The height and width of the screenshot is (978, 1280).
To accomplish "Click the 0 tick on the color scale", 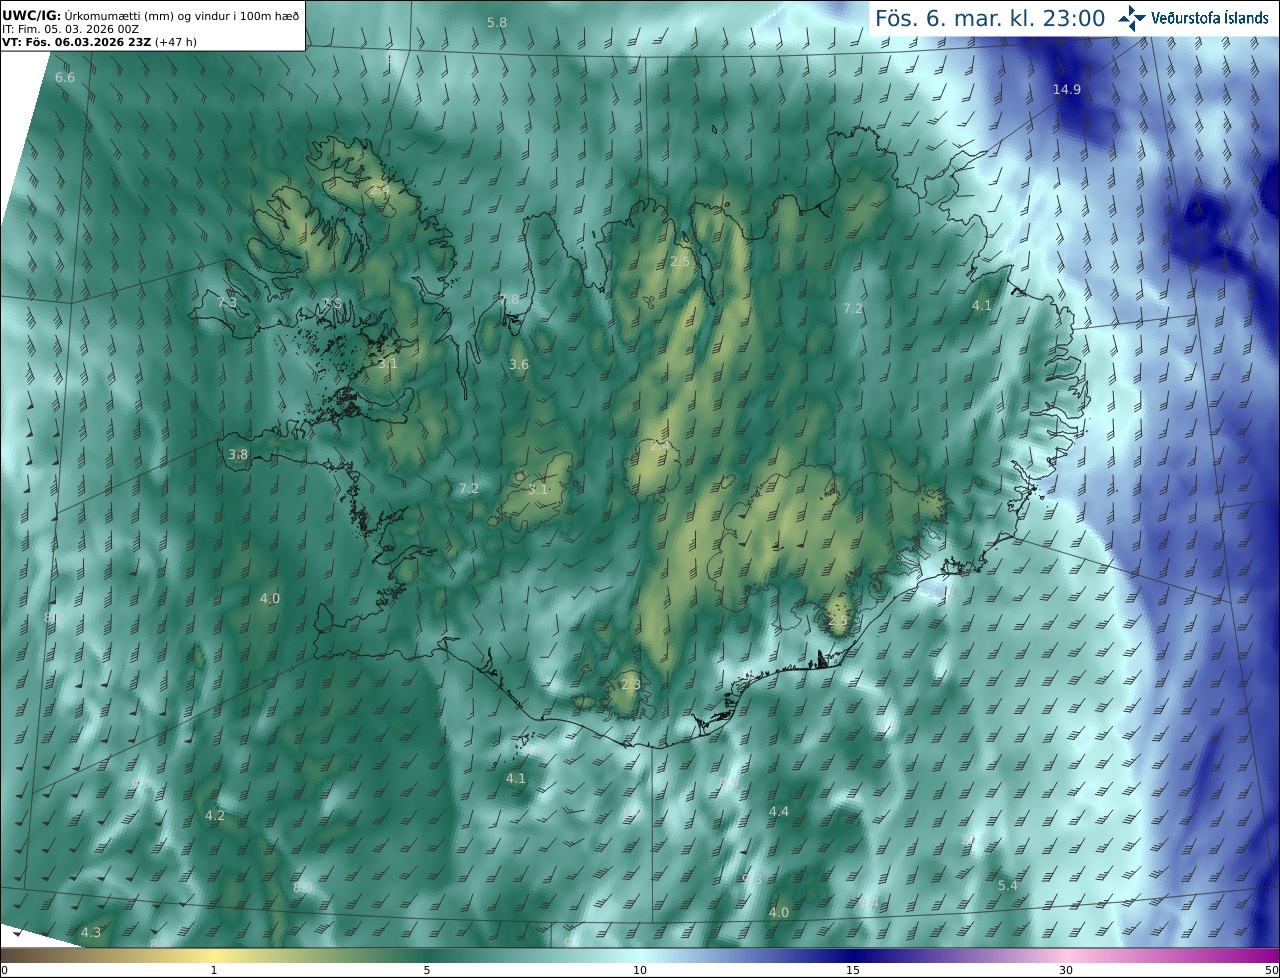I will click(4, 970).
